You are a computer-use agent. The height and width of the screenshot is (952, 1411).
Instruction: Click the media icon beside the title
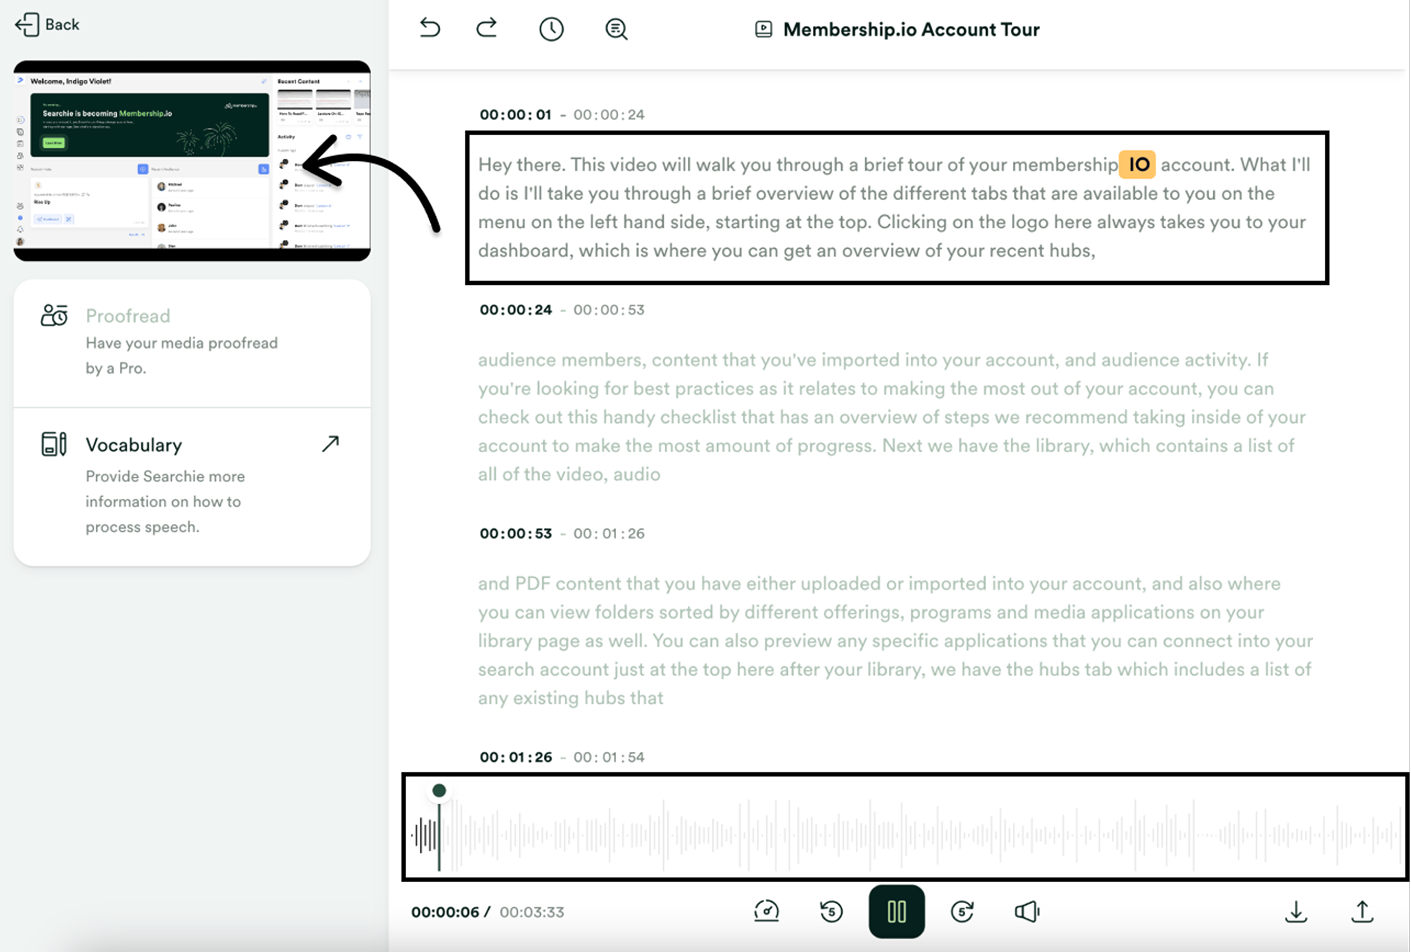[x=763, y=30]
